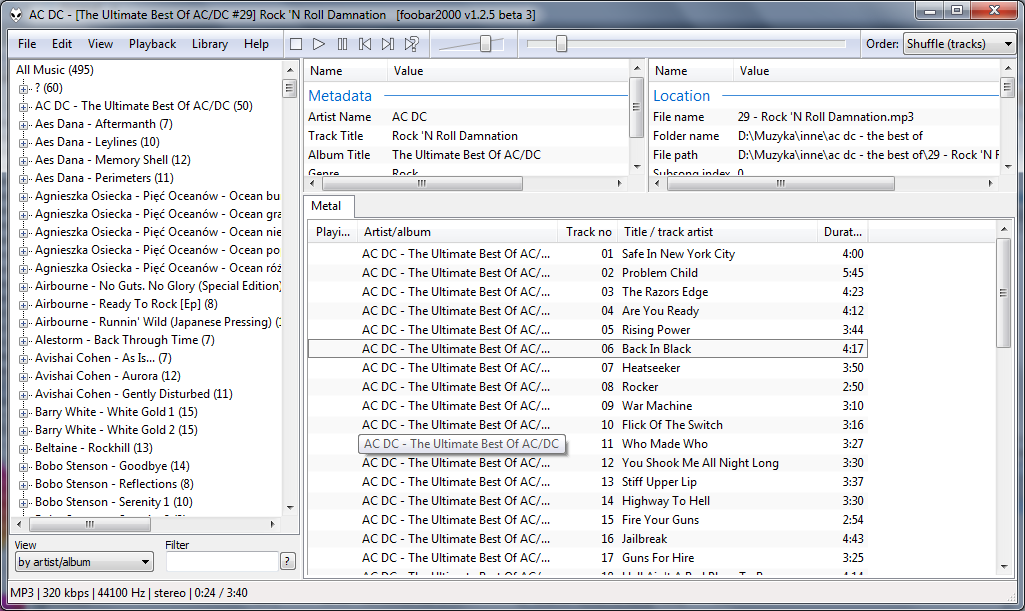Expand Aes Dana - Leylines node

(x=24, y=142)
